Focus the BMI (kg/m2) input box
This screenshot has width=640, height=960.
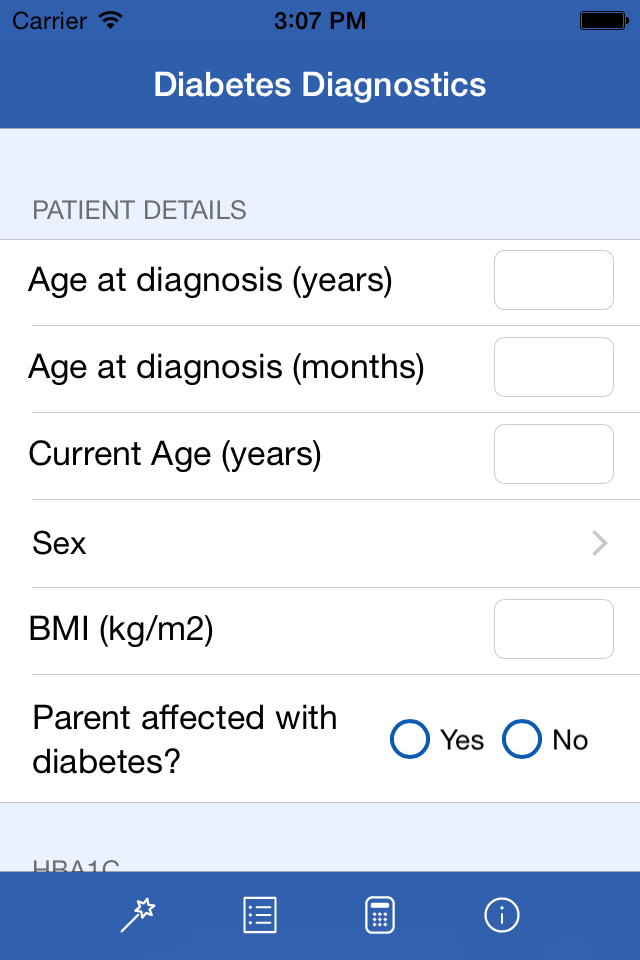pyautogui.click(x=554, y=629)
